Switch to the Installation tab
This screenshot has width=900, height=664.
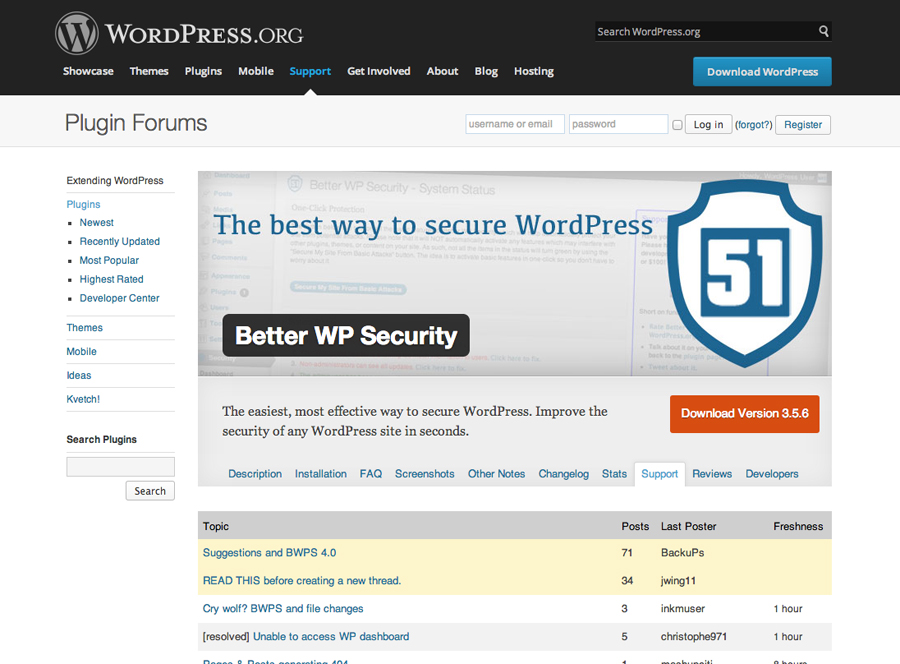pos(321,474)
